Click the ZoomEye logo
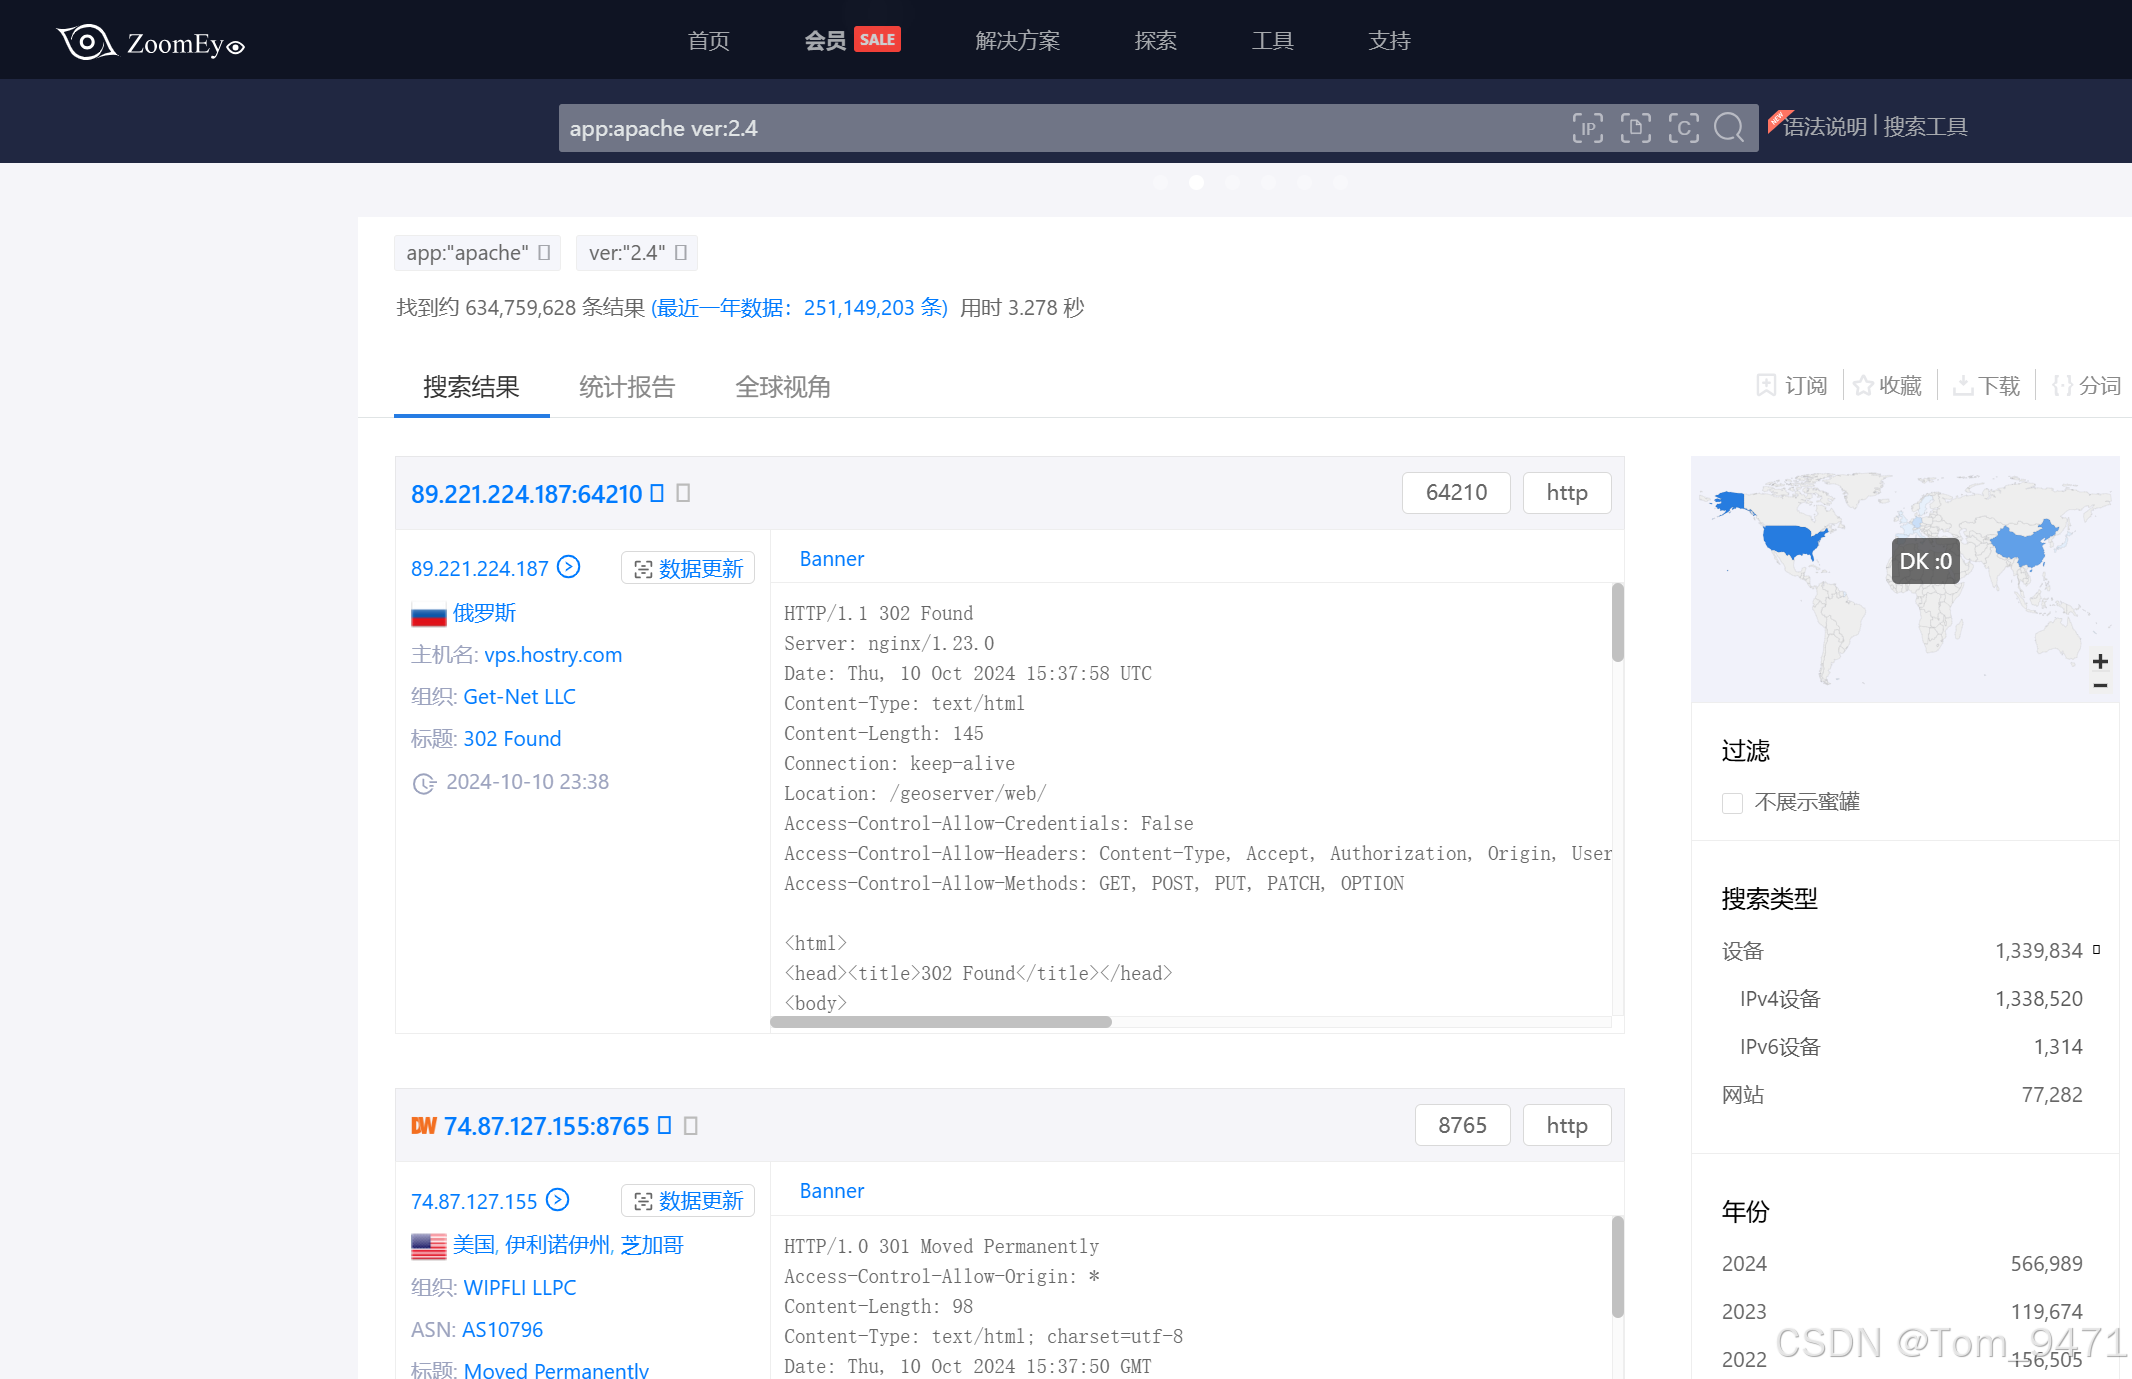The image size is (2132, 1379). tap(150, 42)
